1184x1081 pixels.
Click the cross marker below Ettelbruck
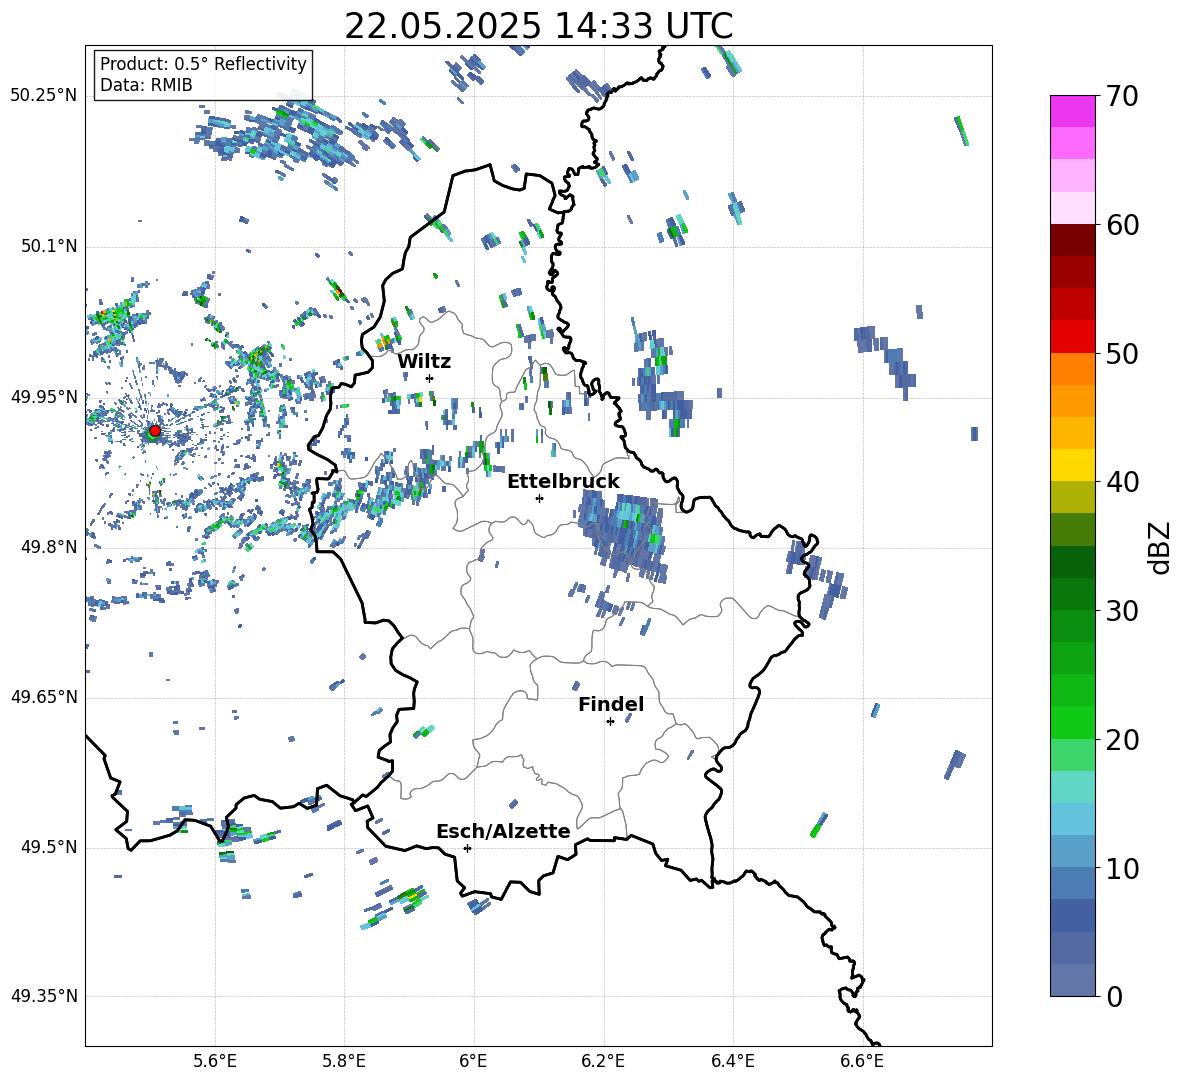coord(539,498)
